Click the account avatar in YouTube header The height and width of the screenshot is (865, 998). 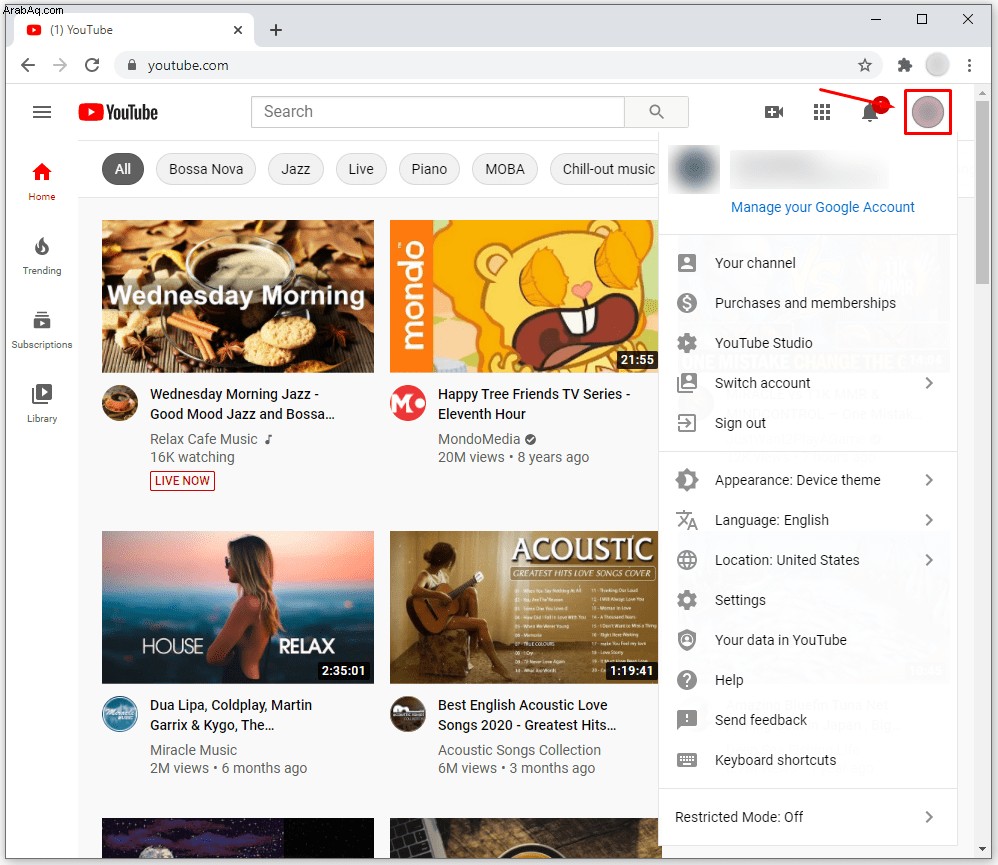coord(927,112)
